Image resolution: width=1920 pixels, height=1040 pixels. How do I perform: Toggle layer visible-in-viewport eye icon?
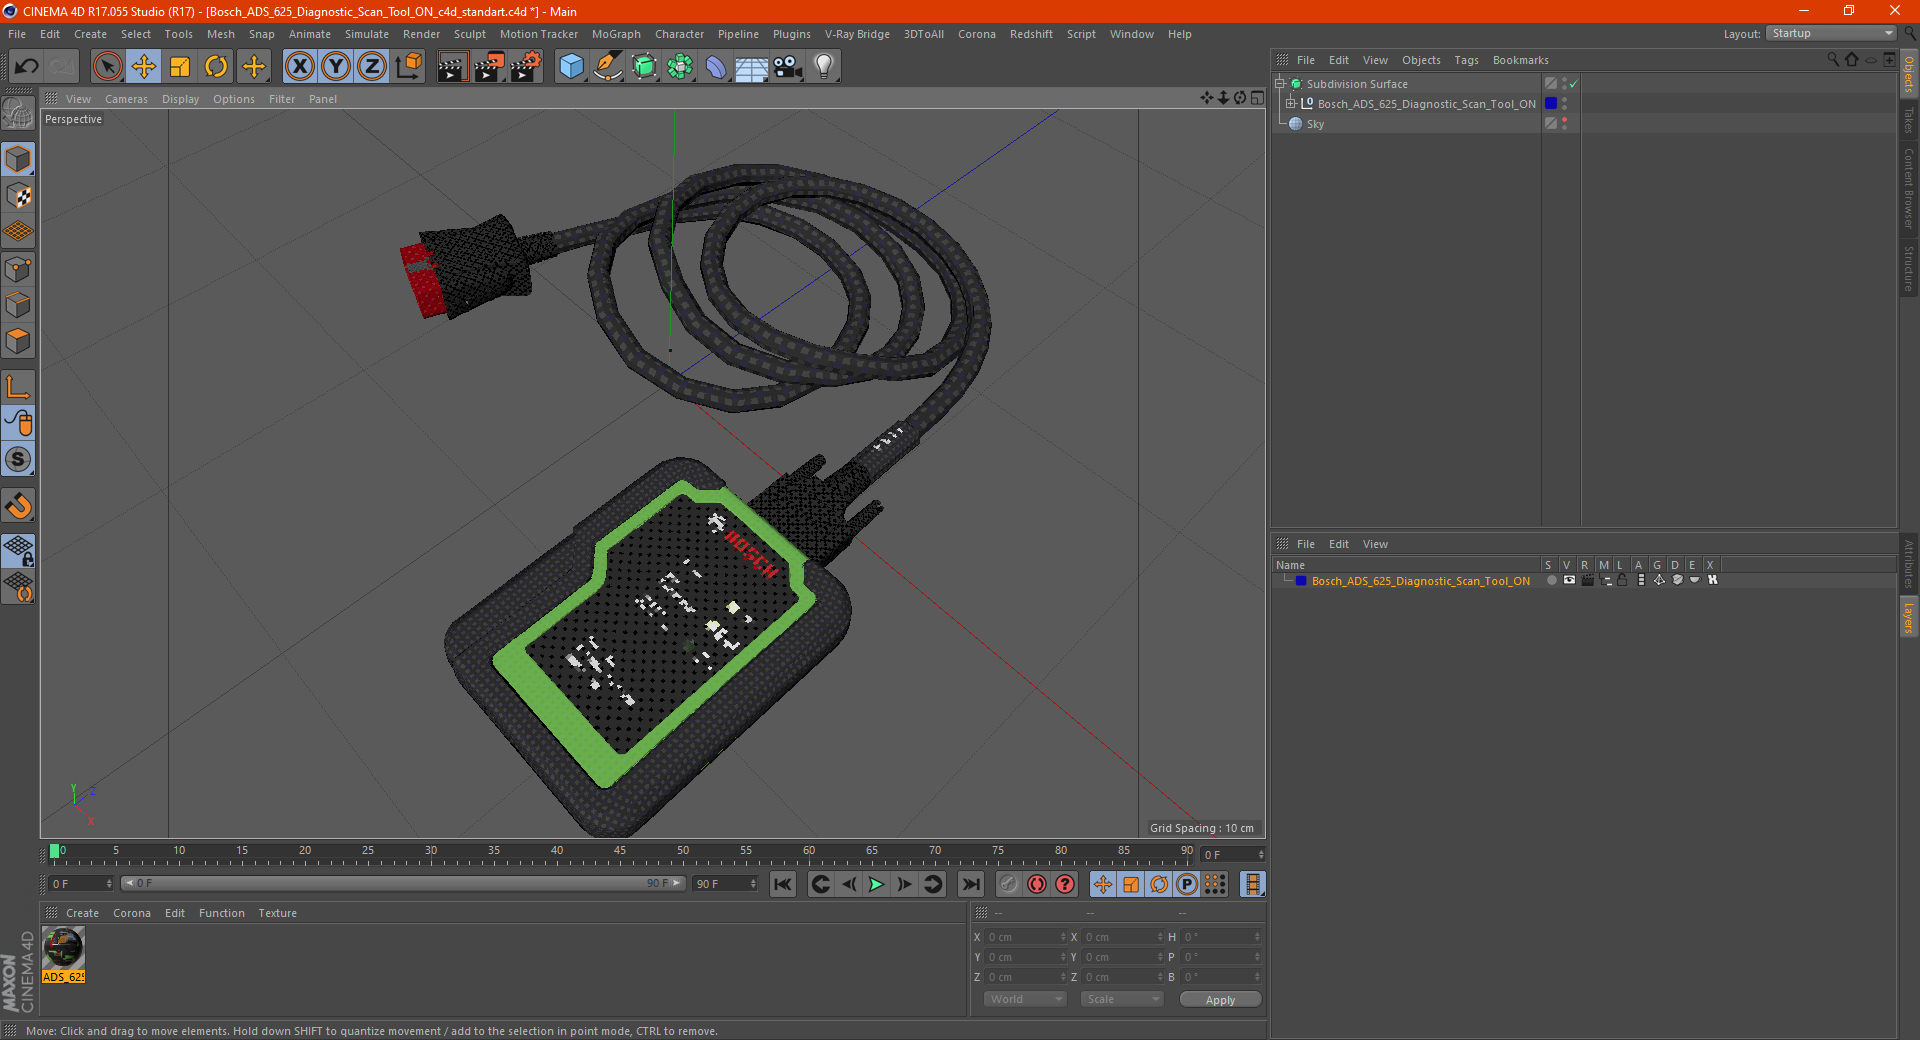click(1569, 581)
